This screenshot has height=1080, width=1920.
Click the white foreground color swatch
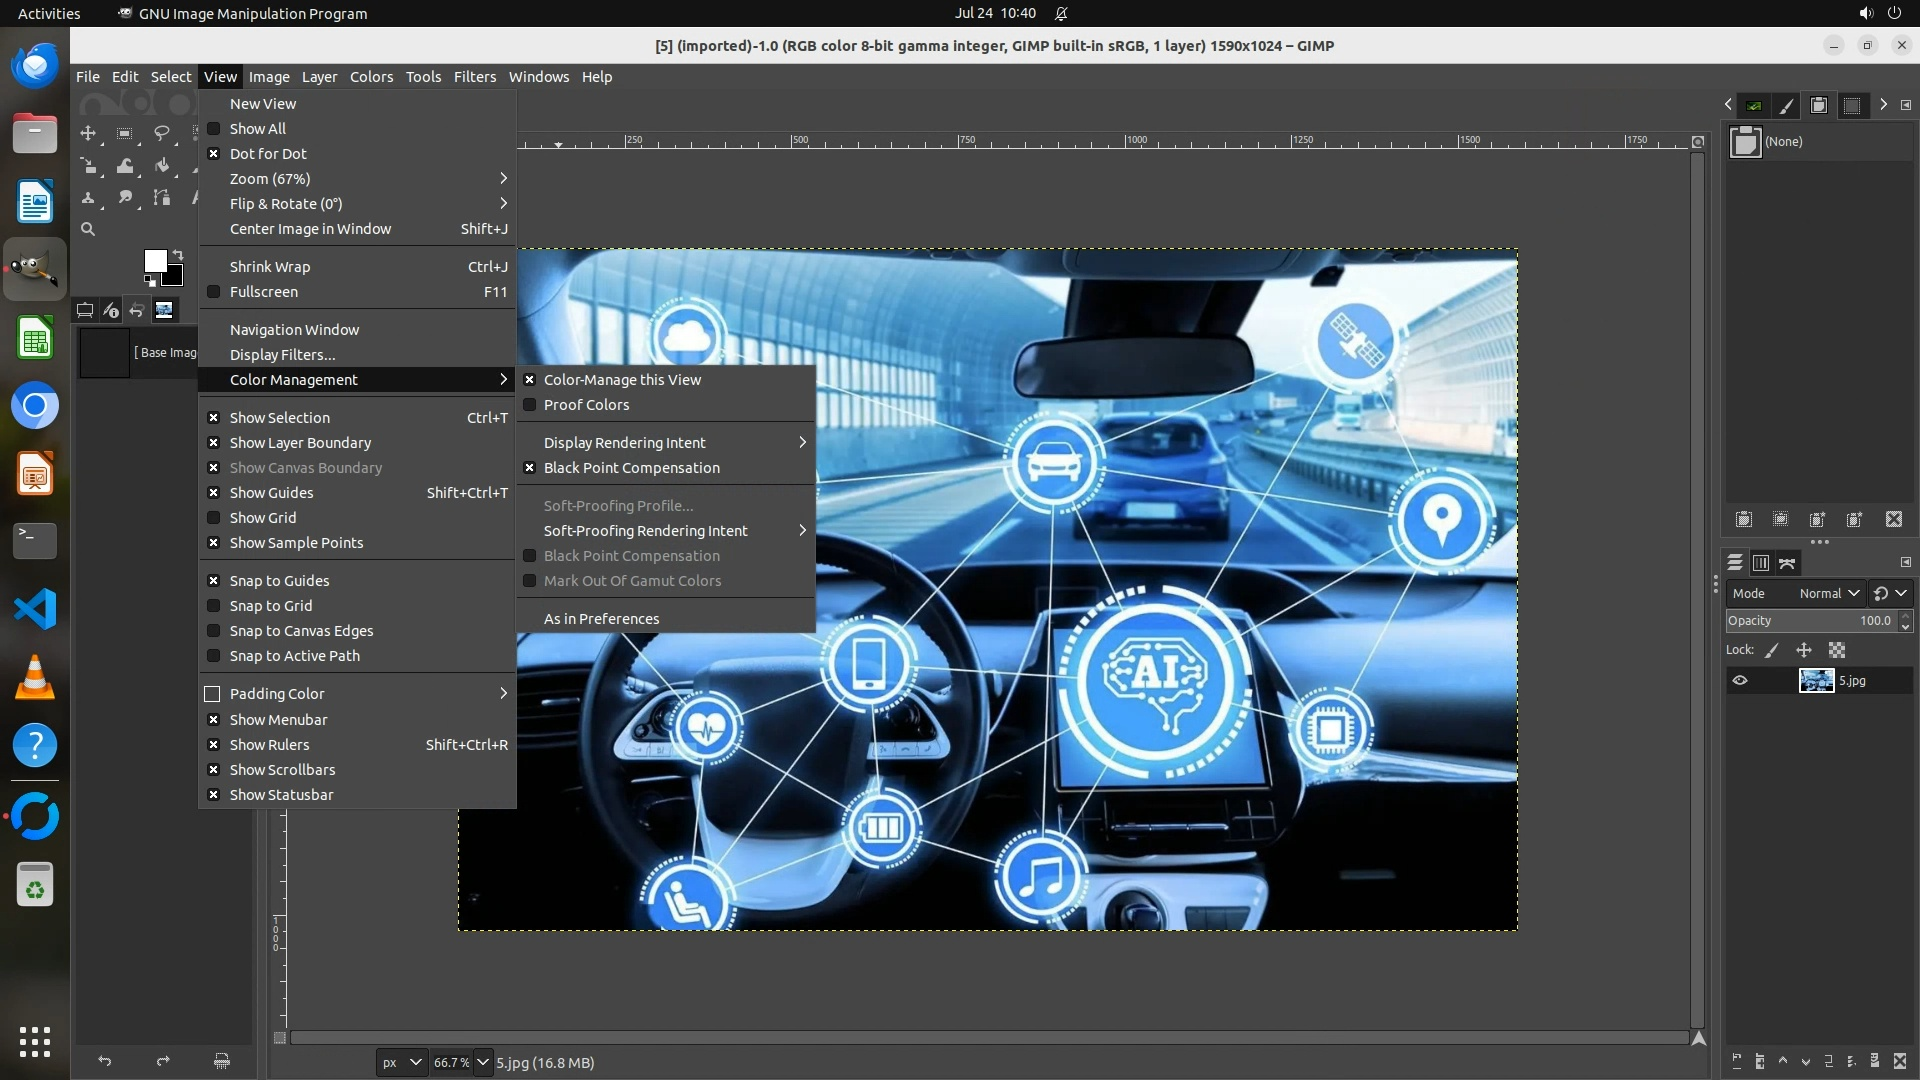153,260
